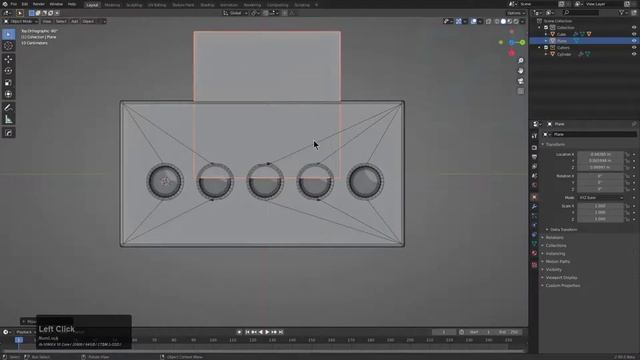Open viewport View menu
Screen dimensions: 640x360
coord(47,21)
